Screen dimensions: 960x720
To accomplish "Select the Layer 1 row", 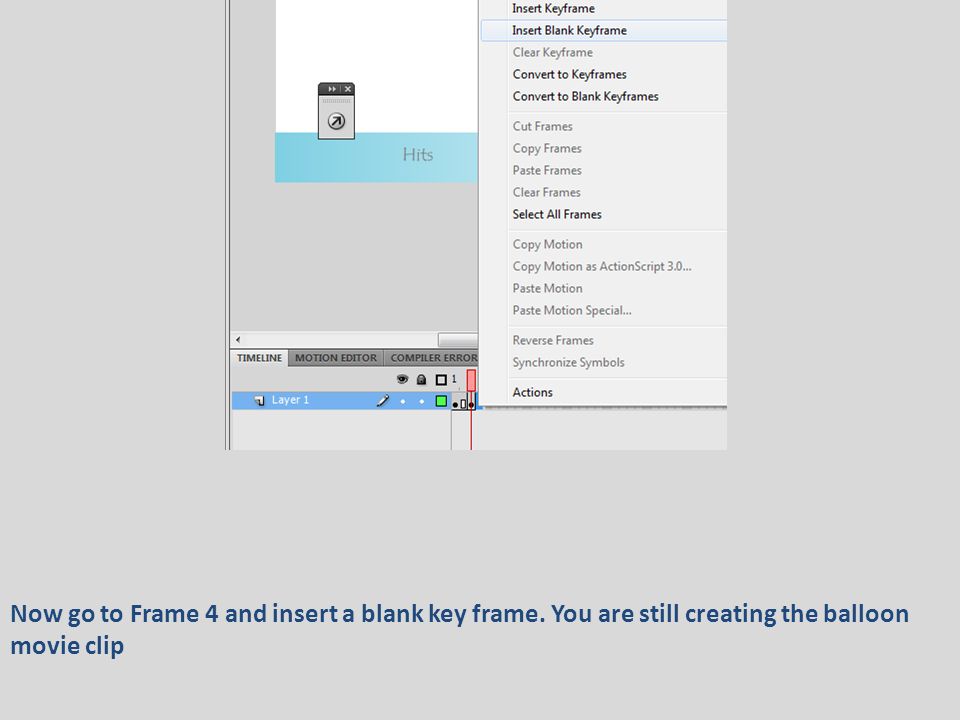I will (341, 400).
